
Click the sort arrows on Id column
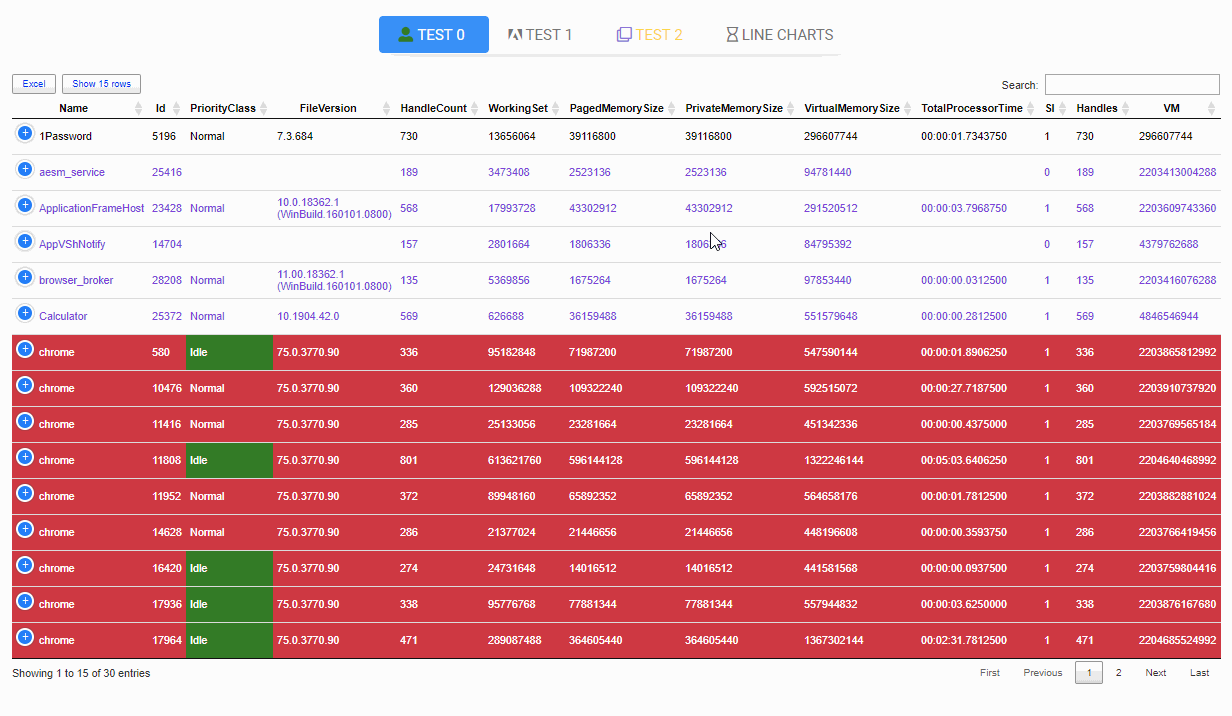pos(177,108)
